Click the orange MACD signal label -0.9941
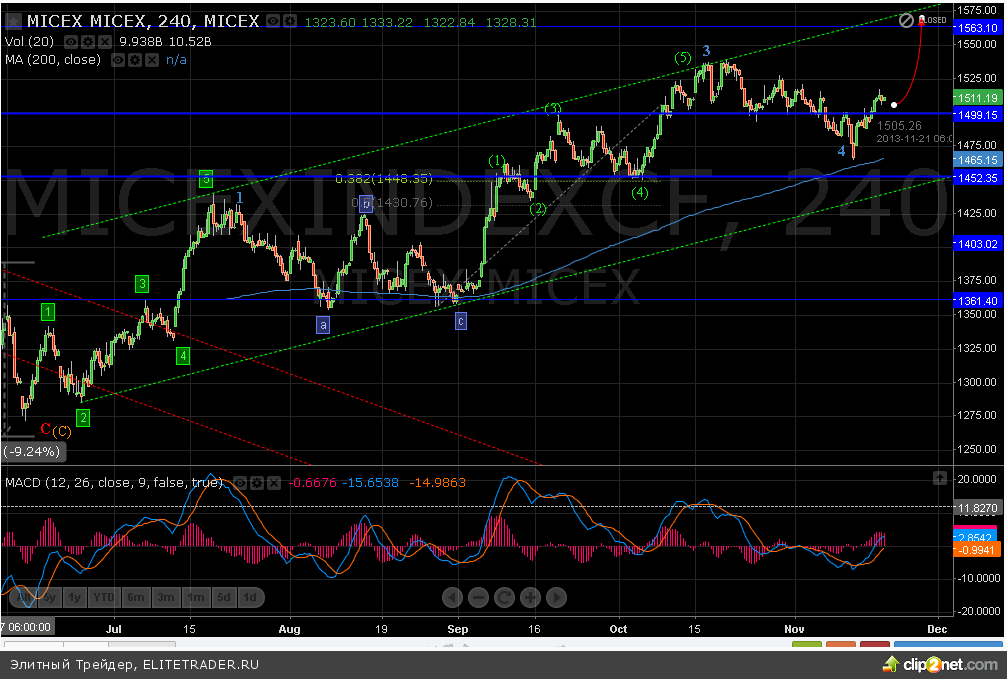Viewport: 1007px width, 679px height. (976, 550)
